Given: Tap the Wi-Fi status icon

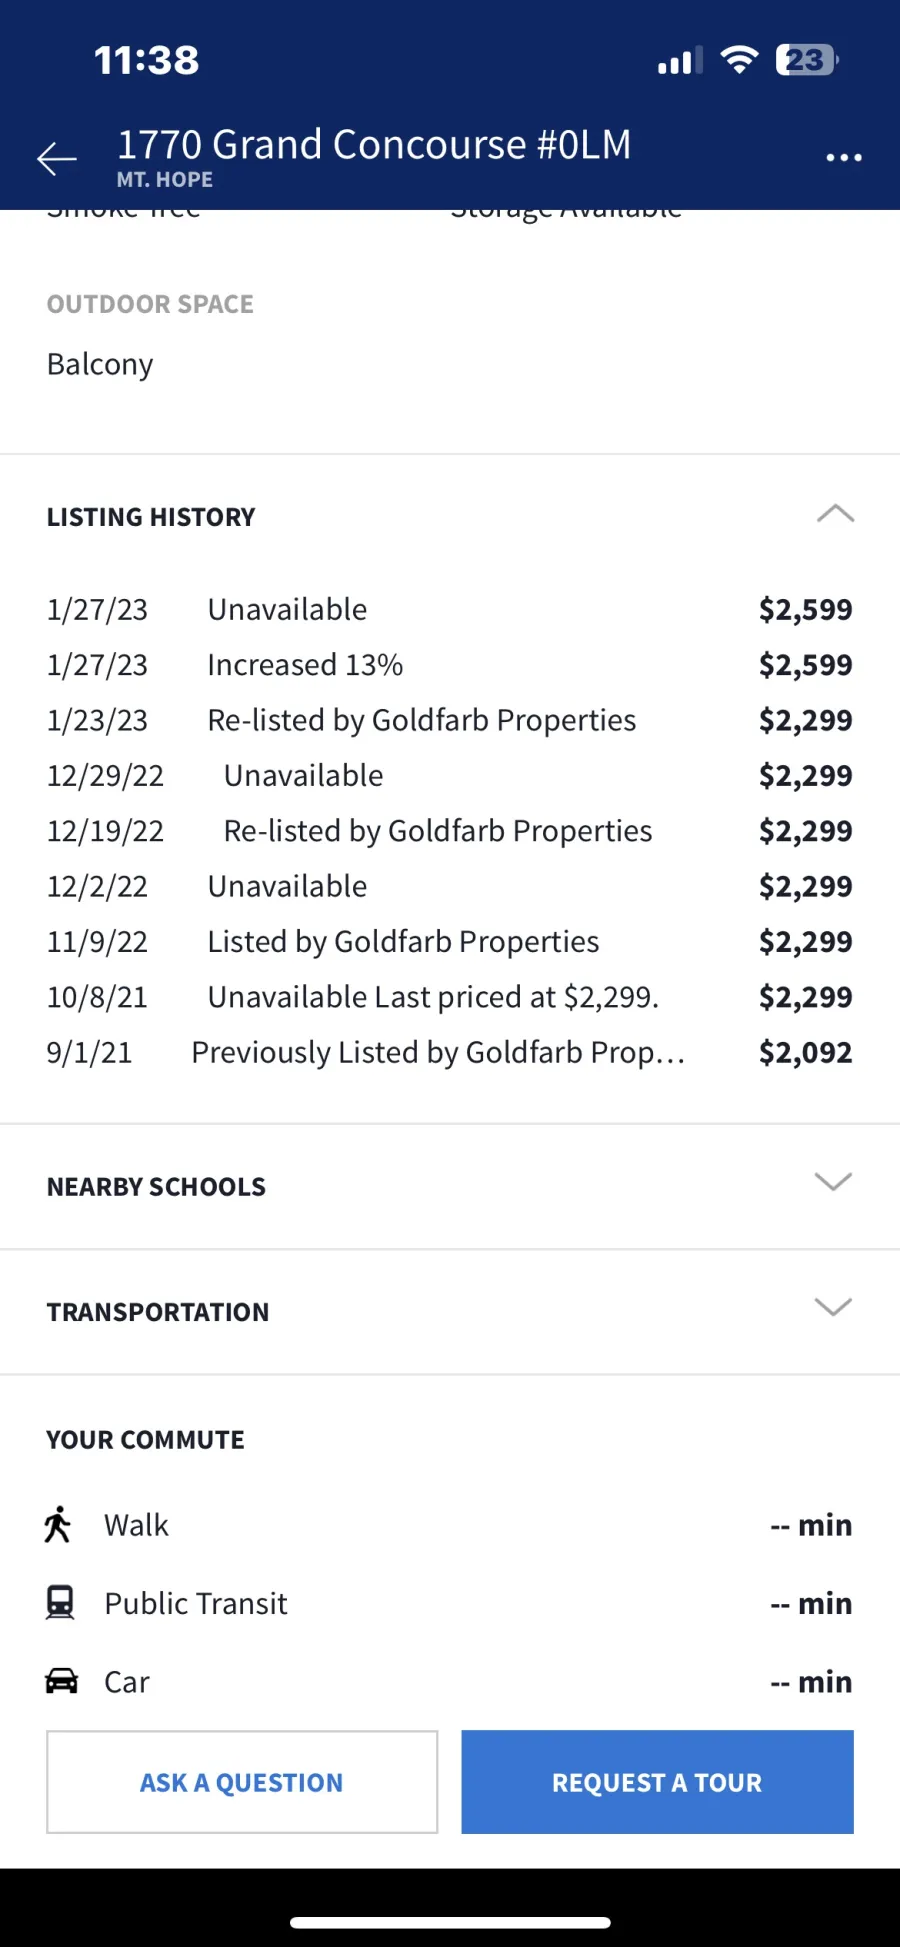Looking at the screenshot, I should point(739,60).
